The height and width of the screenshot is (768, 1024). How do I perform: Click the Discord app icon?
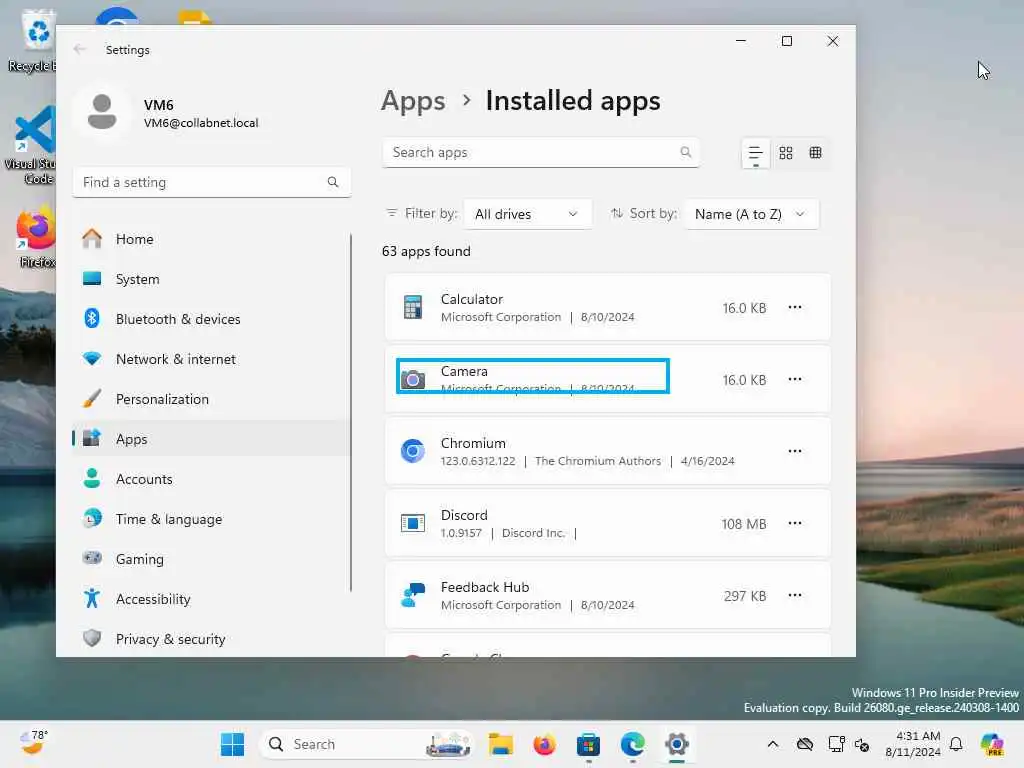tap(413, 523)
